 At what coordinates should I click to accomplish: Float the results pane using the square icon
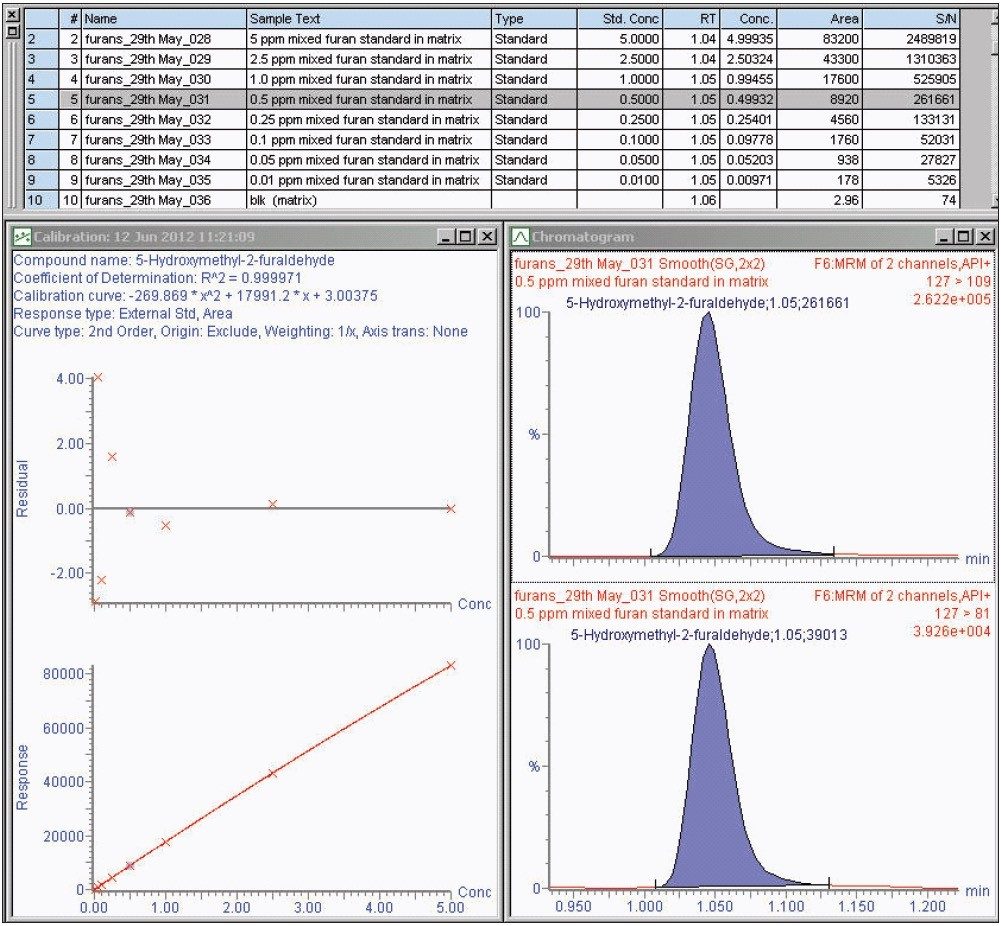(12, 32)
